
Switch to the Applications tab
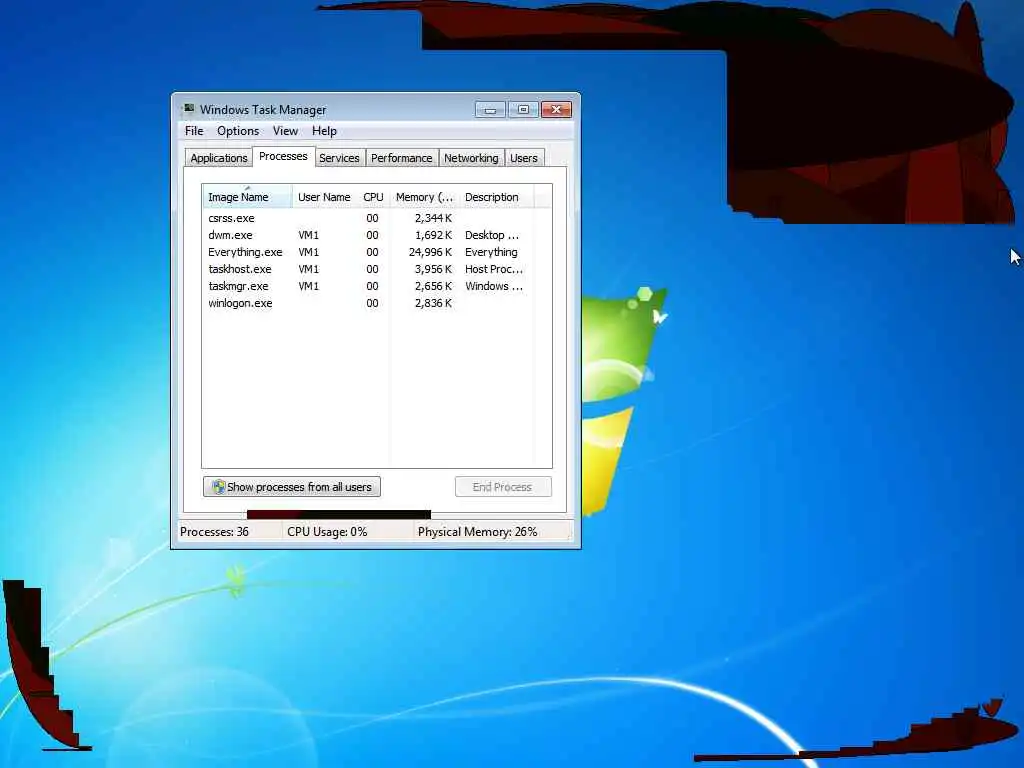[219, 158]
